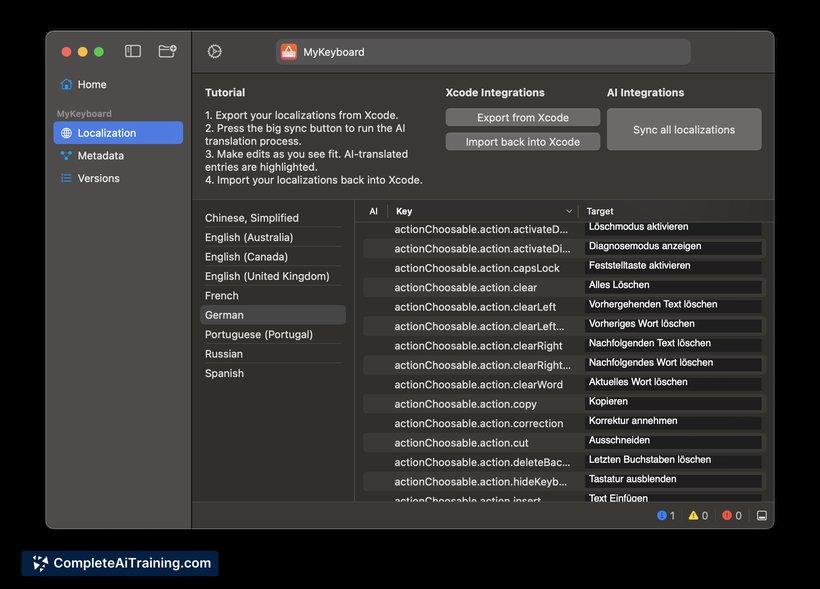
Task: Click the MyKeyboard app icon in title bar
Action: pyautogui.click(x=288, y=52)
